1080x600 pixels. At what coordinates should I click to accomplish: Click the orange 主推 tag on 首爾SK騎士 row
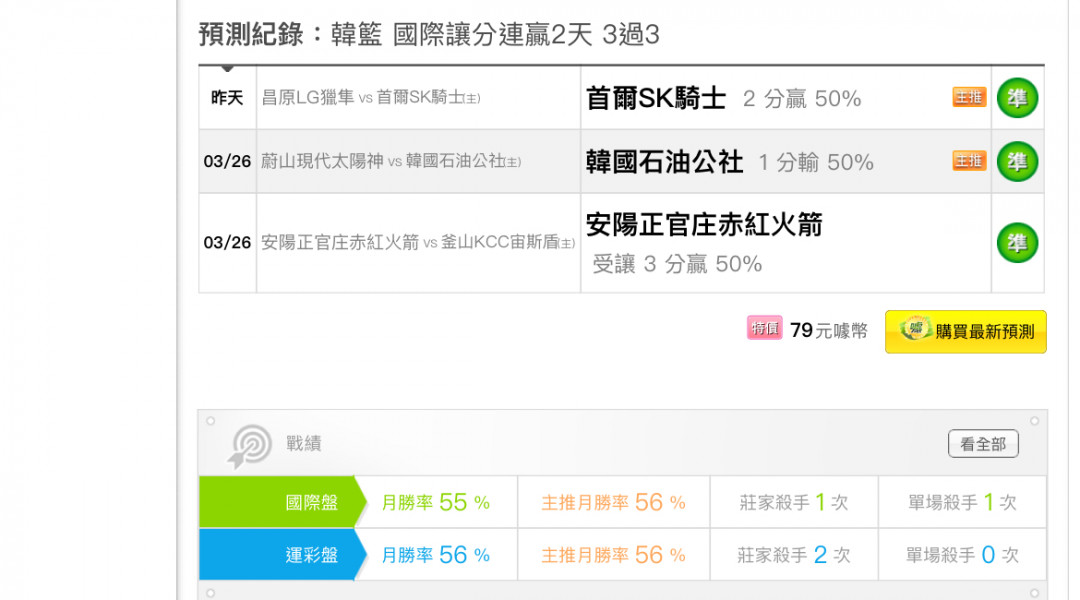969,97
